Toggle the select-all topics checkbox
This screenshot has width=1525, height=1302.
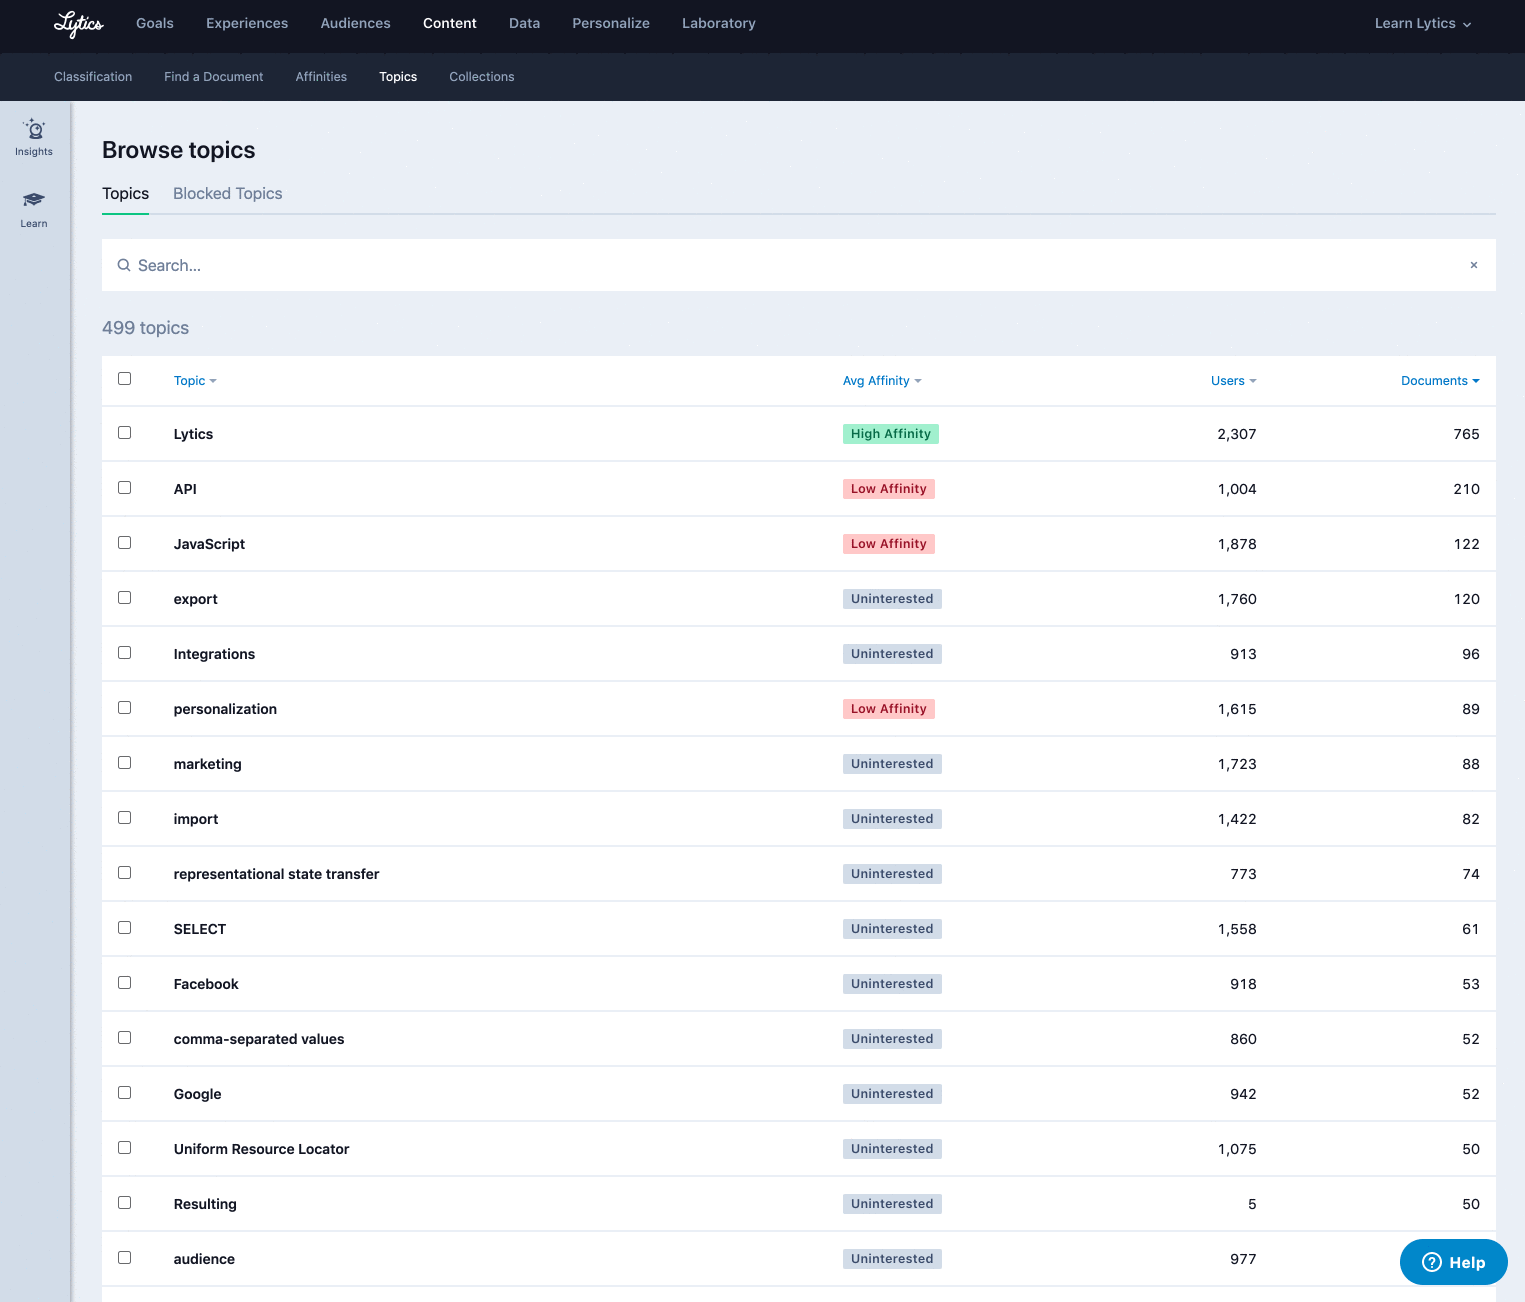pos(125,379)
